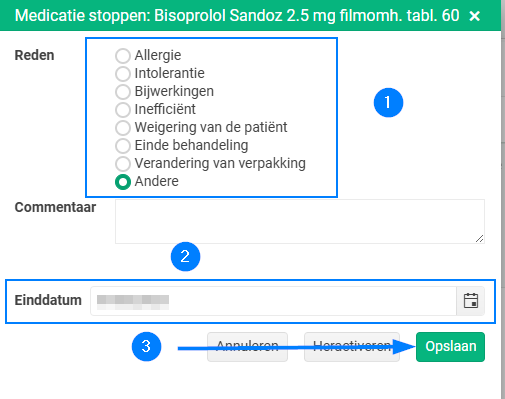Screen dimensions: 505x399
Task: Click the Annuleren button
Action: (247, 347)
